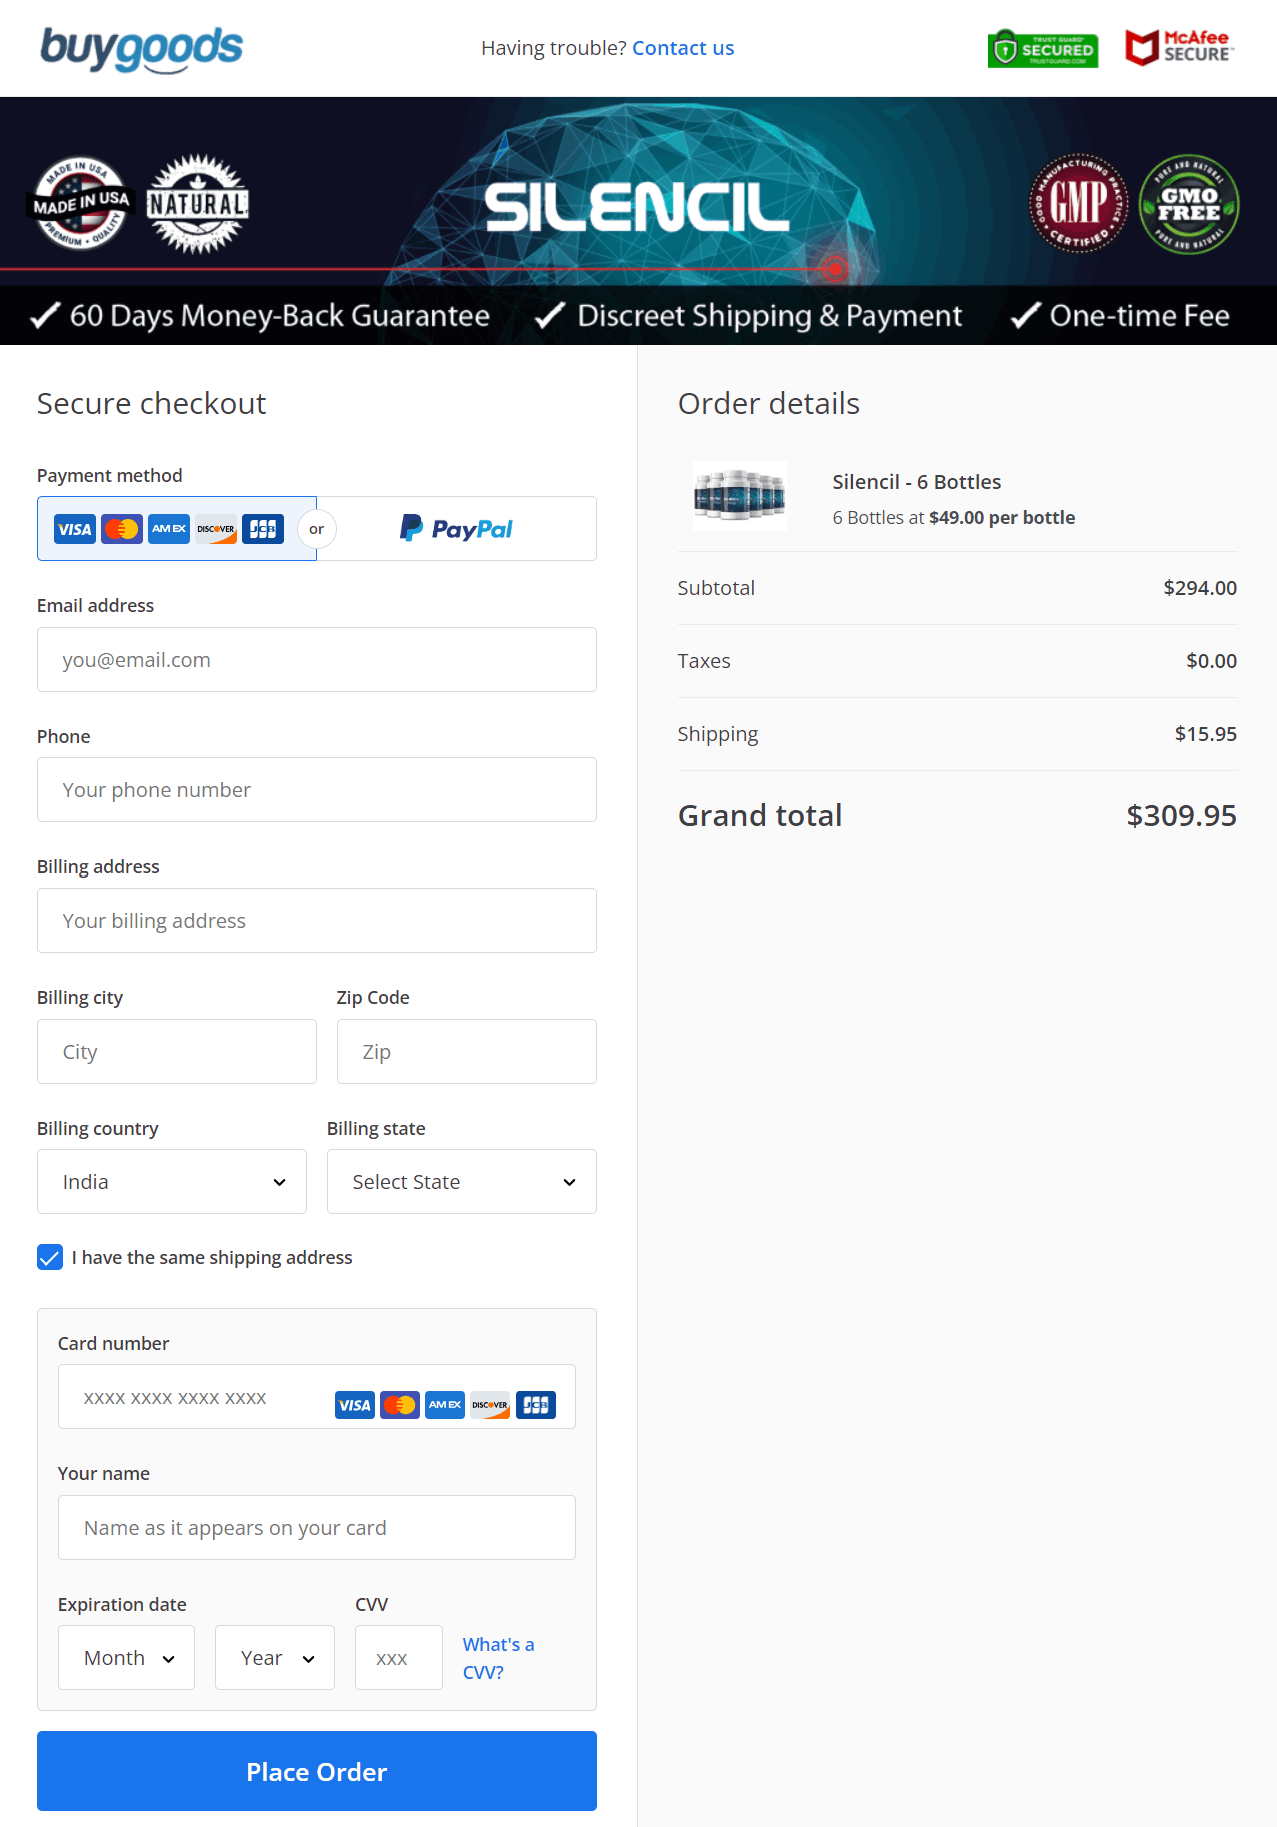Click the Billing city input field
The width and height of the screenshot is (1277, 1827).
[x=177, y=1052]
